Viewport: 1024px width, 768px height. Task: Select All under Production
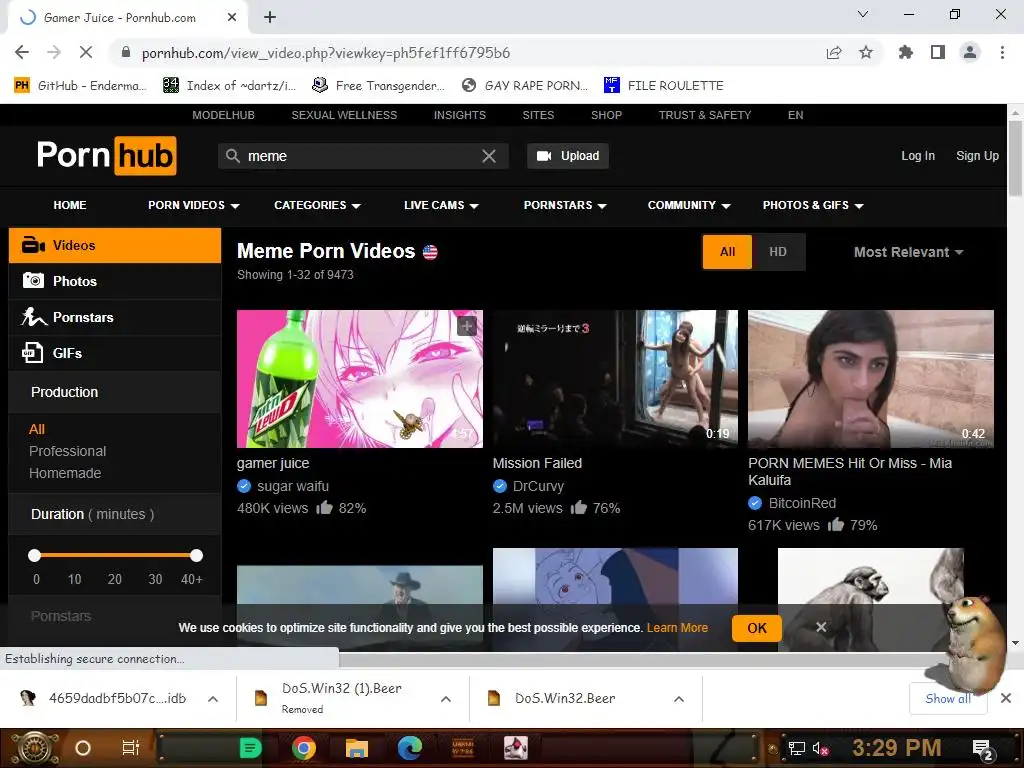(x=37, y=429)
